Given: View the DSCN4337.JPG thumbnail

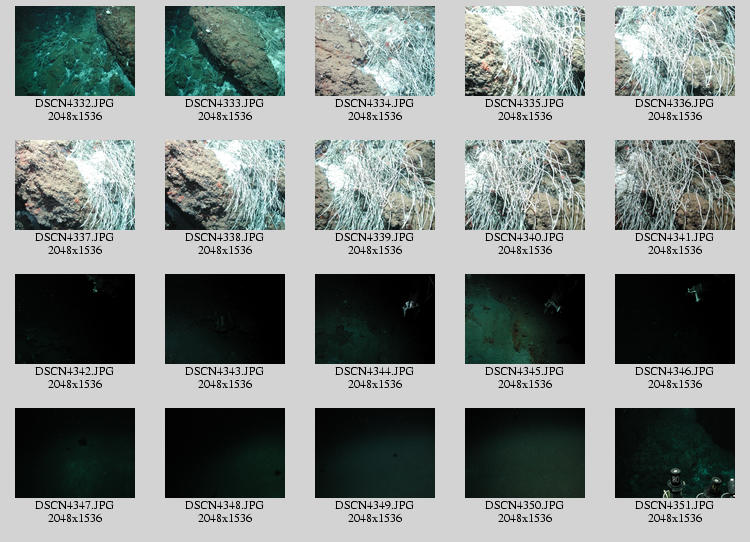Looking at the screenshot, I should (75, 185).
